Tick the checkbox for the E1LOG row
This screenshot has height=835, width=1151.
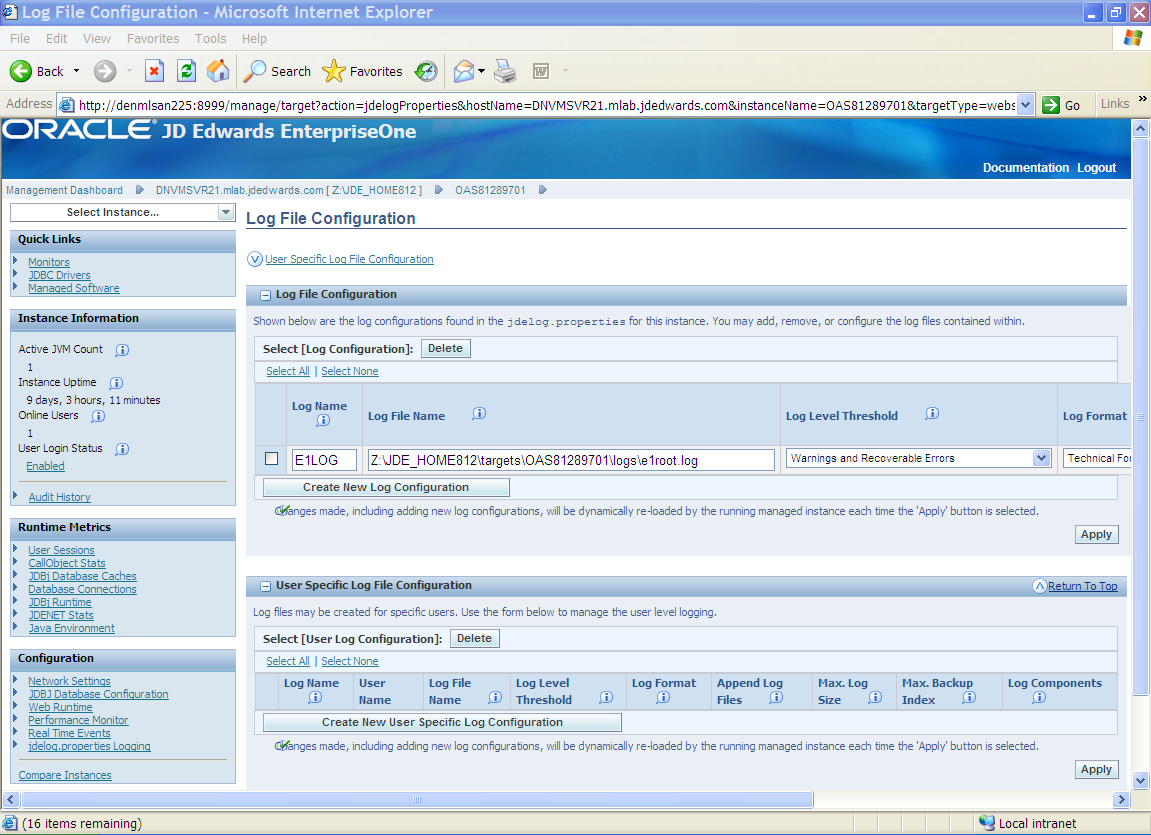coord(272,459)
